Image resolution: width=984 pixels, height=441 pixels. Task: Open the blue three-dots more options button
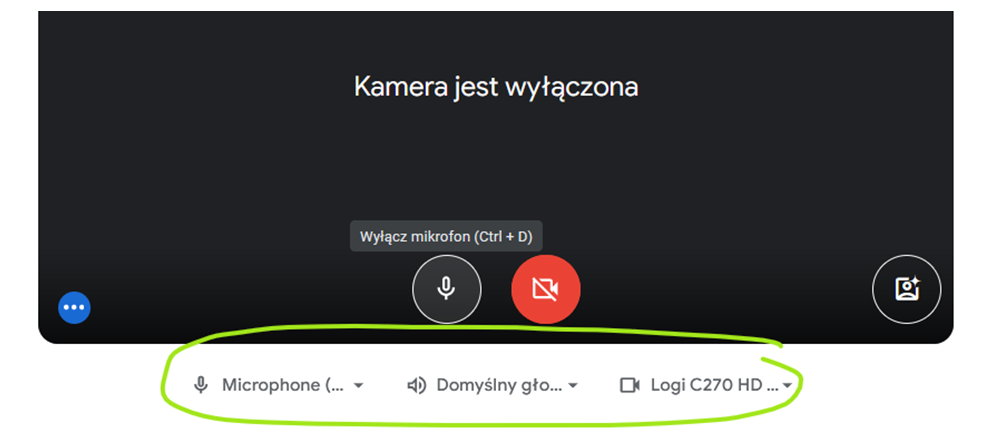point(75,308)
